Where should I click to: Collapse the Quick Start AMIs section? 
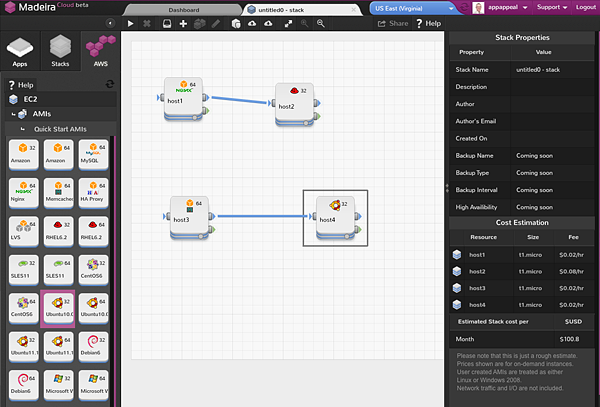click(23, 129)
